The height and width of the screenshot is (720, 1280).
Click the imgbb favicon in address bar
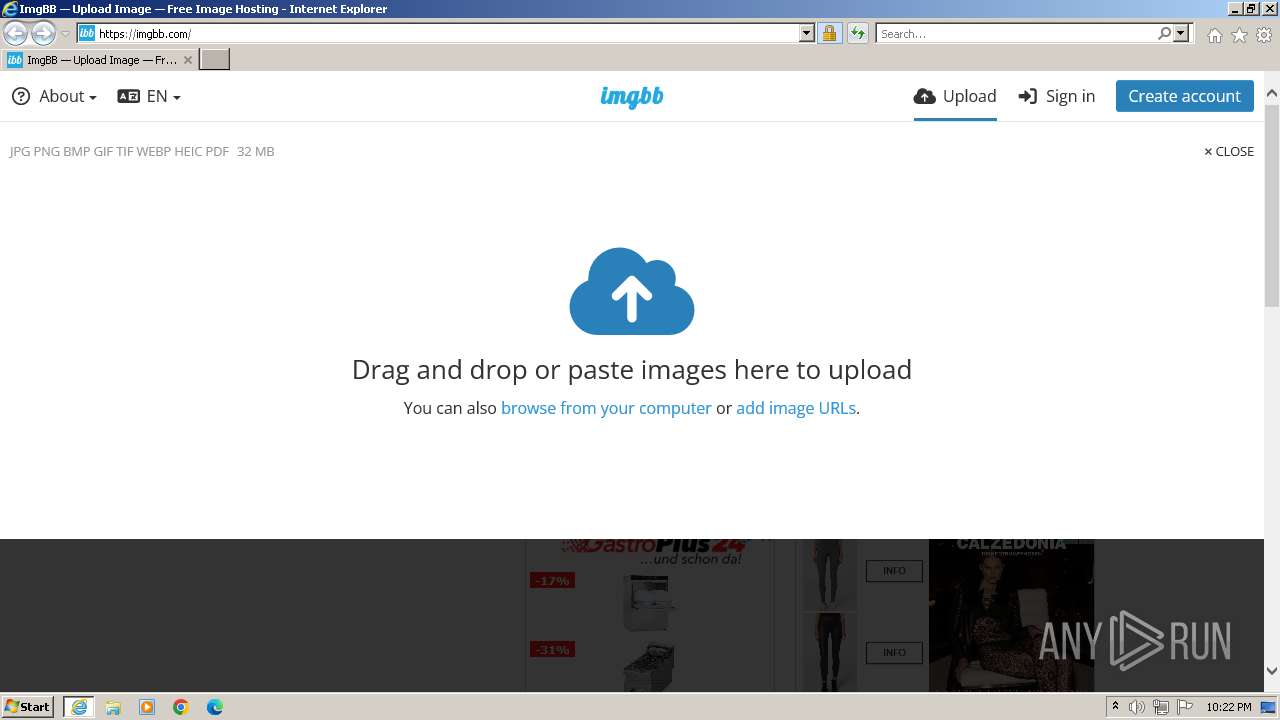tap(87, 34)
